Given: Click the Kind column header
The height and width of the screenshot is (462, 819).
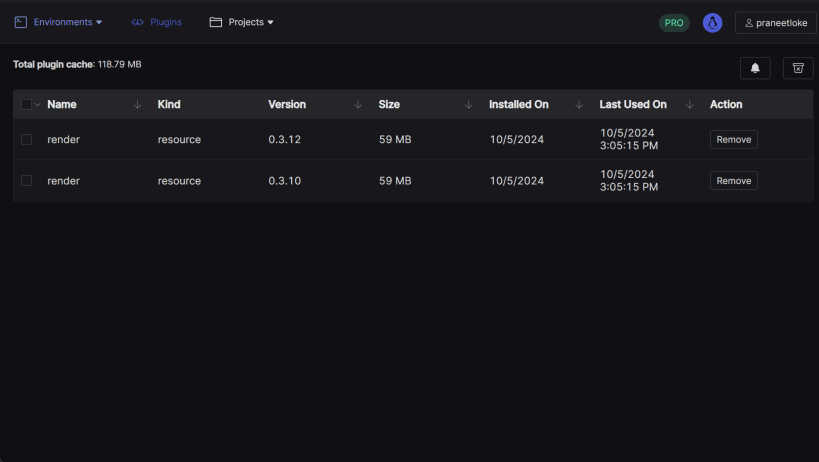Looking at the screenshot, I should click(x=169, y=104).
